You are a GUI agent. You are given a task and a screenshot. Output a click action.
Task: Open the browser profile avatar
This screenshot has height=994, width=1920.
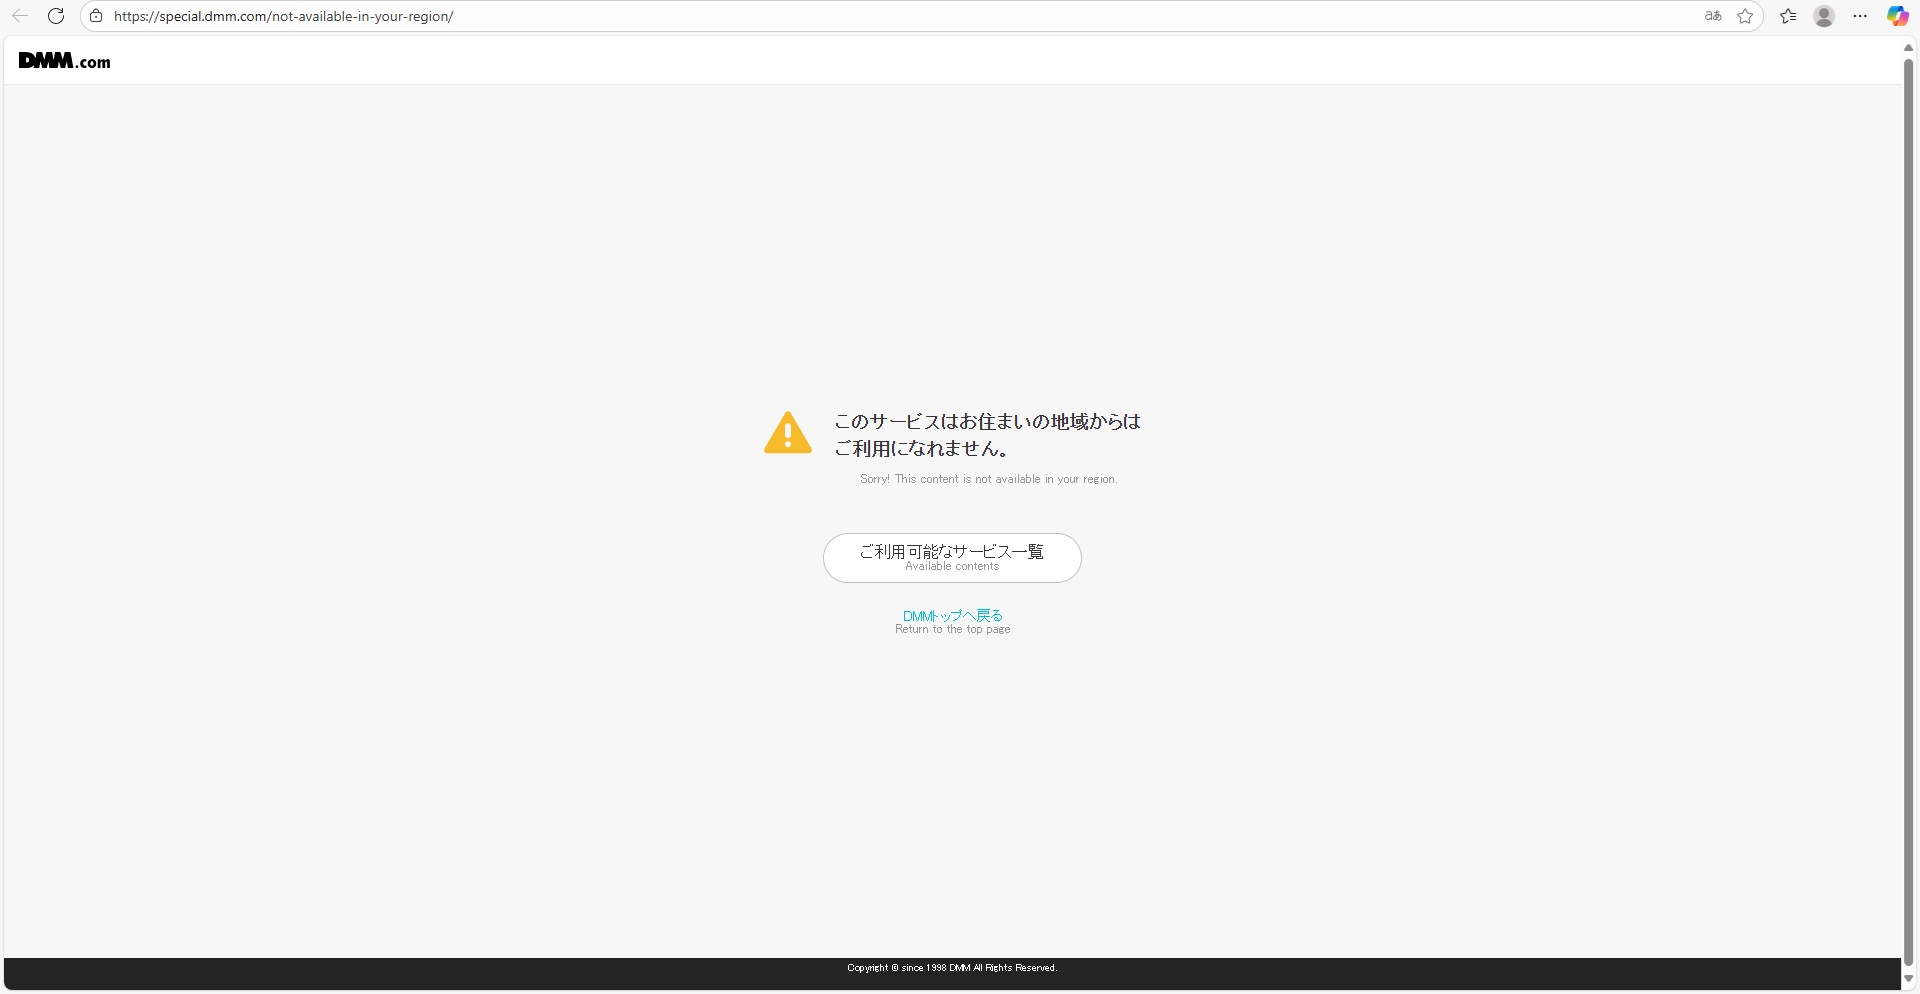pyautogui.click(x=1824, y=16)
